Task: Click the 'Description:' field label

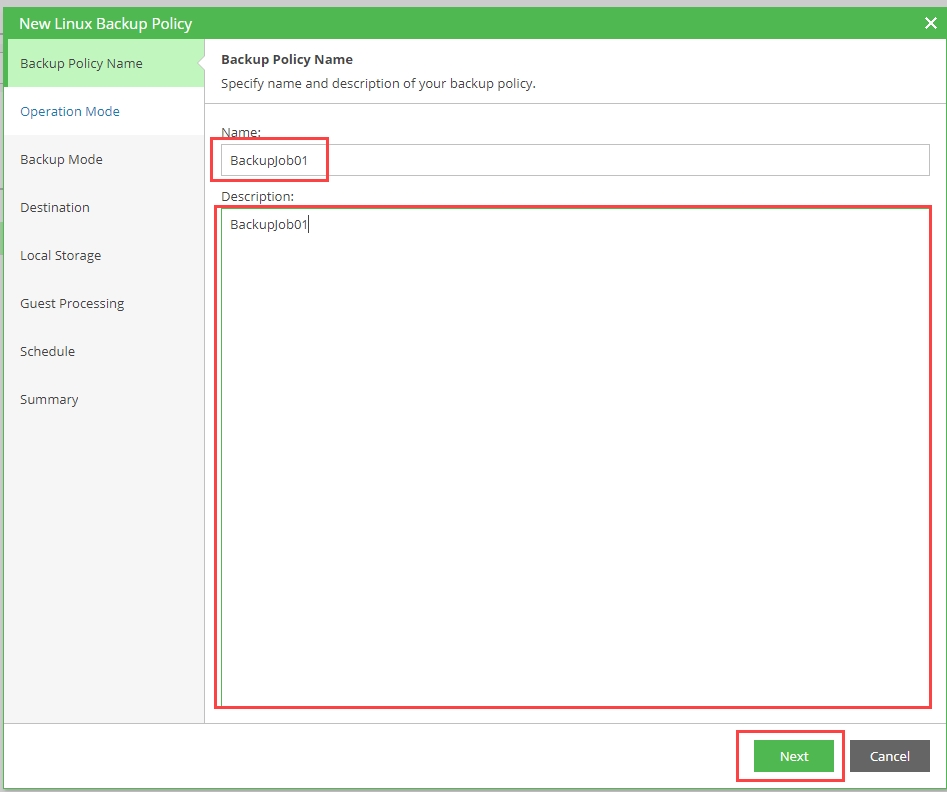Action: [x=257, y=196]
